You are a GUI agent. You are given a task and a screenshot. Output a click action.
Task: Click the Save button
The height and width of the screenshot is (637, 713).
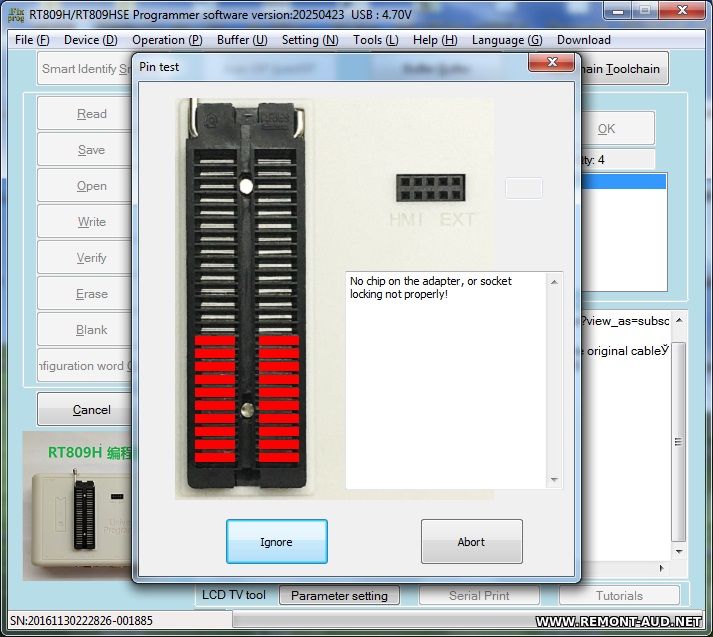point(85,149)
